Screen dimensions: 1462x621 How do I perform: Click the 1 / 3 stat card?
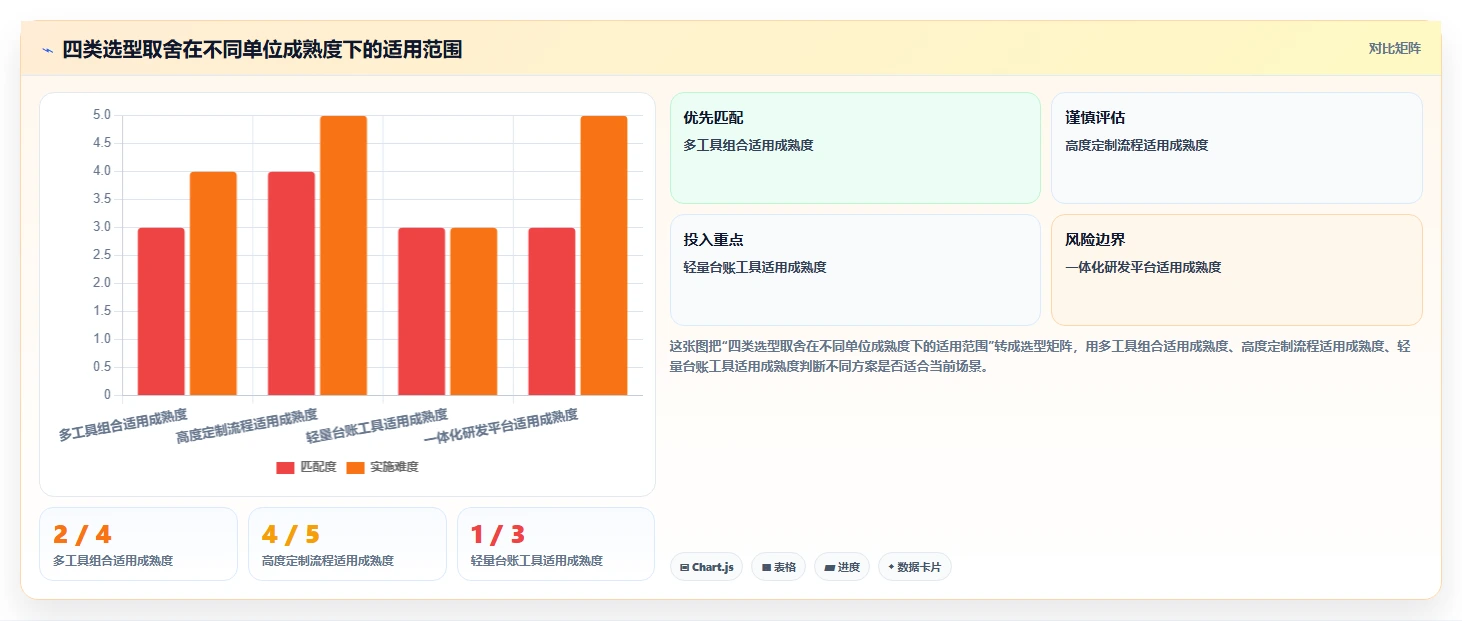click(x=556, y=544)
